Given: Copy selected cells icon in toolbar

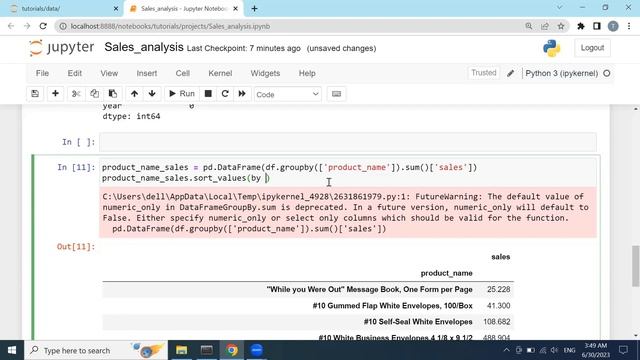Looking at the screenshot, I should pyautogui.click(x=94, y=94).
